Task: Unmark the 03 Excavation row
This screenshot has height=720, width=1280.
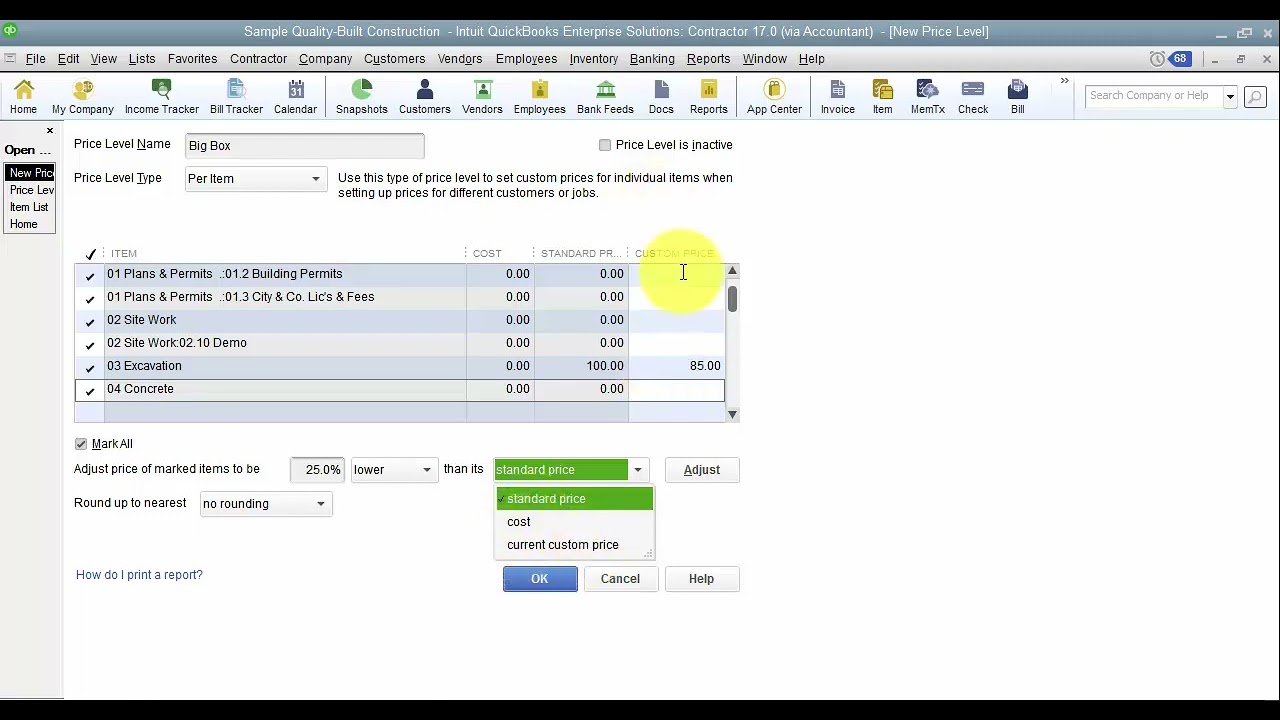Action: tap(90, 366)
